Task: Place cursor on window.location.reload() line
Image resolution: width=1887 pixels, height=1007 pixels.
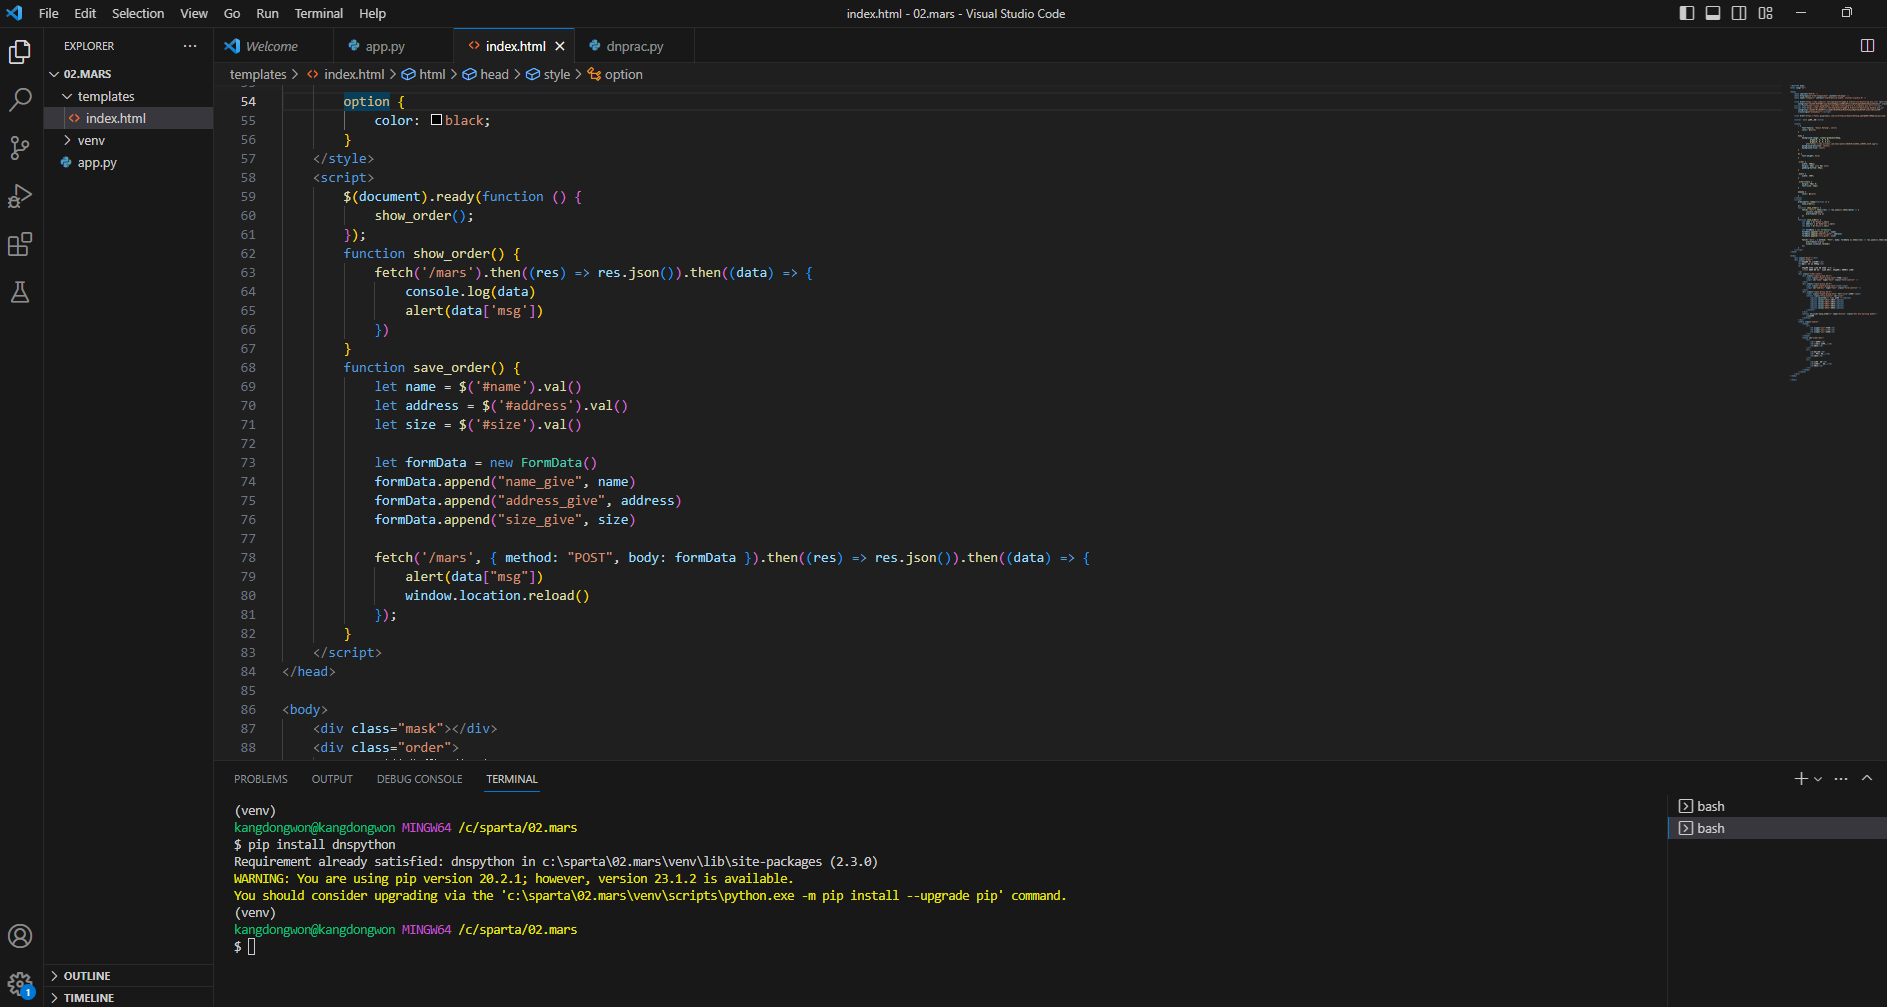Action: pos(497,596)
